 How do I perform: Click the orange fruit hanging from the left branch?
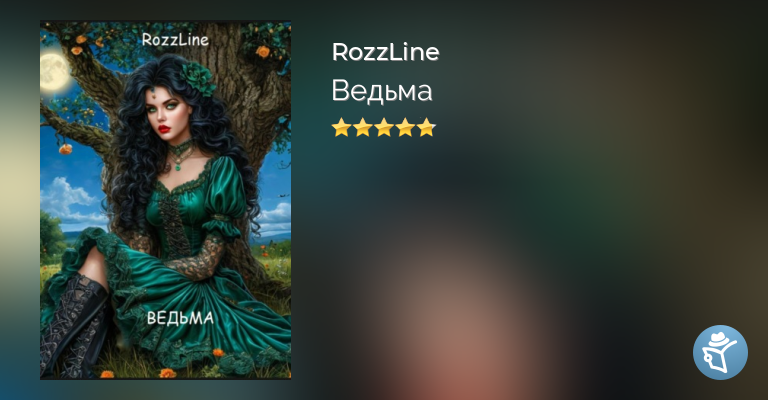[65, 149]
